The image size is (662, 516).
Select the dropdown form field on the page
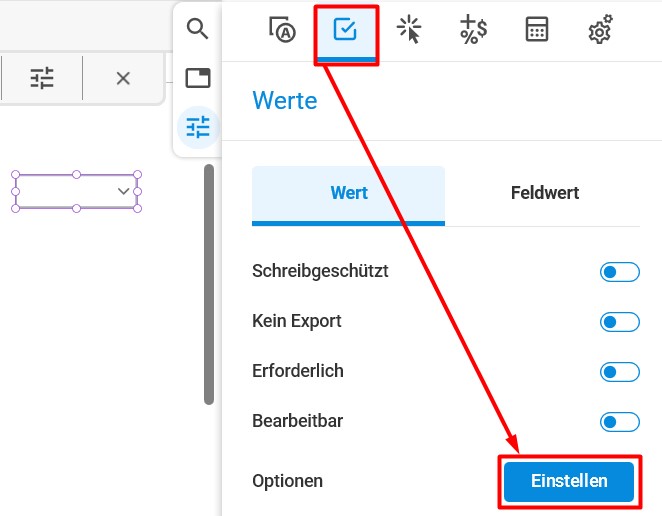point(76,191)
